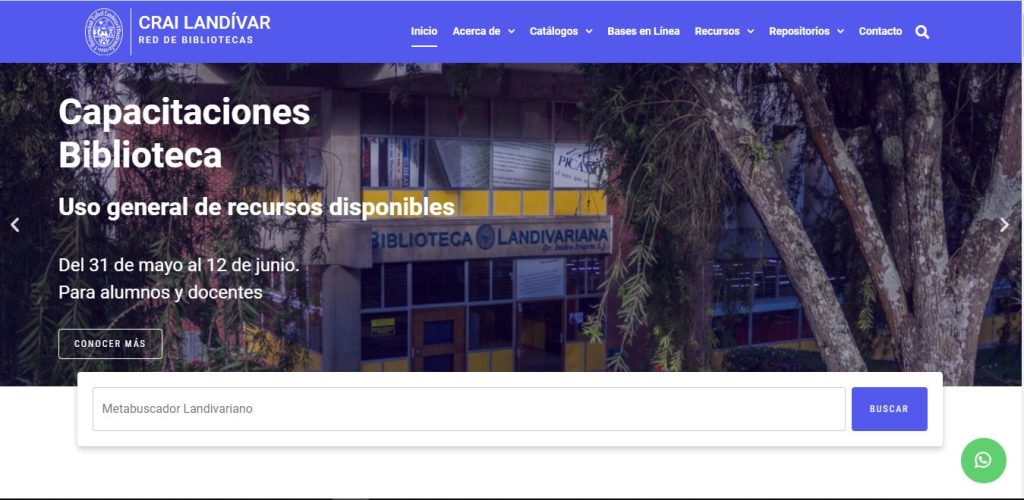Select the Inicio menu item
1024x500 pixels.
pos(424,31)
